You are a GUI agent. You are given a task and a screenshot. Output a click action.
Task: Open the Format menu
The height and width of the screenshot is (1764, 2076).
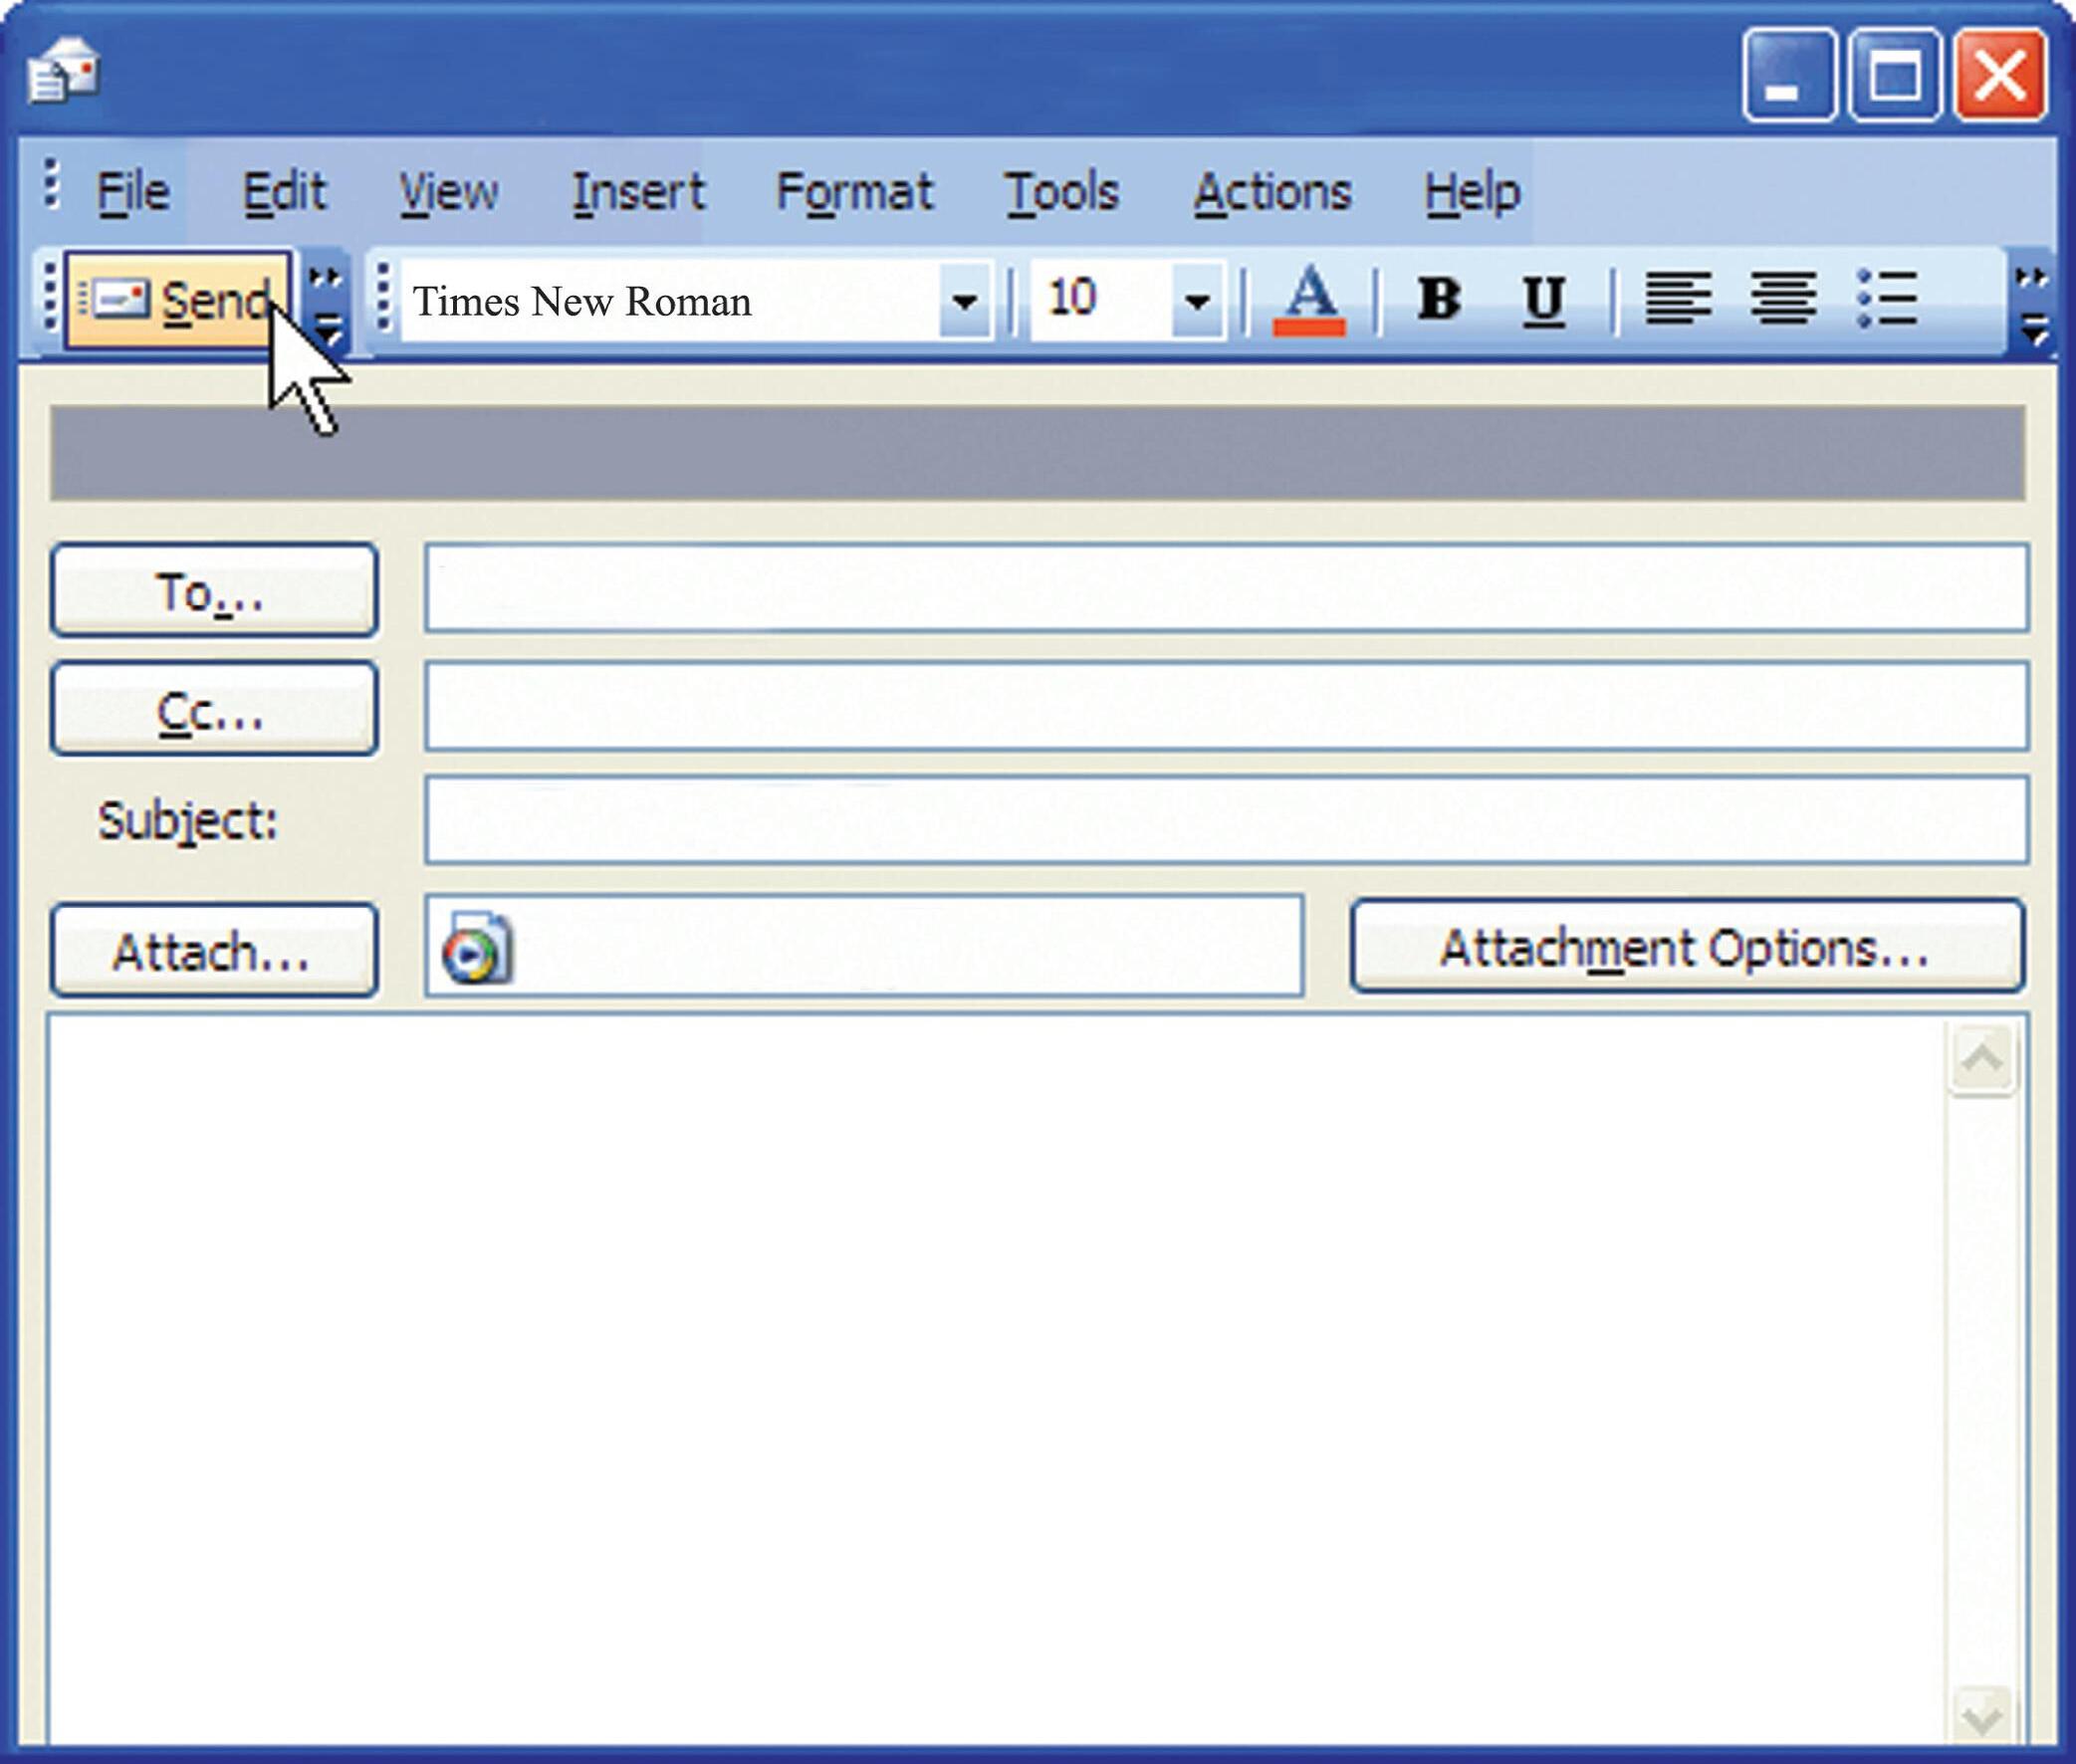[854, 192]
